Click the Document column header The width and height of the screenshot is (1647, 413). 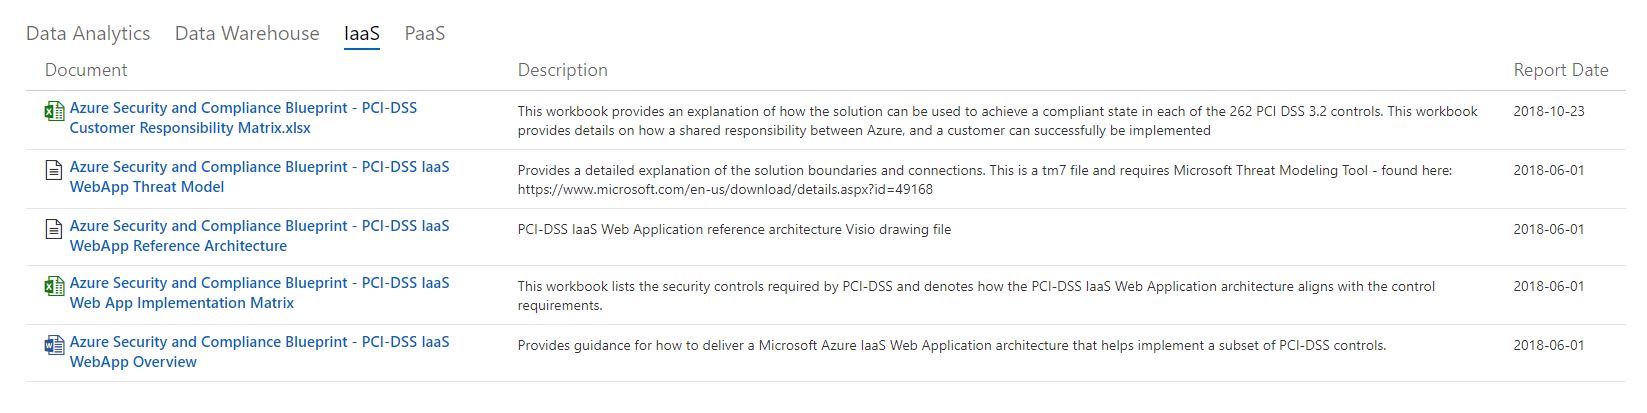(86, 70)
